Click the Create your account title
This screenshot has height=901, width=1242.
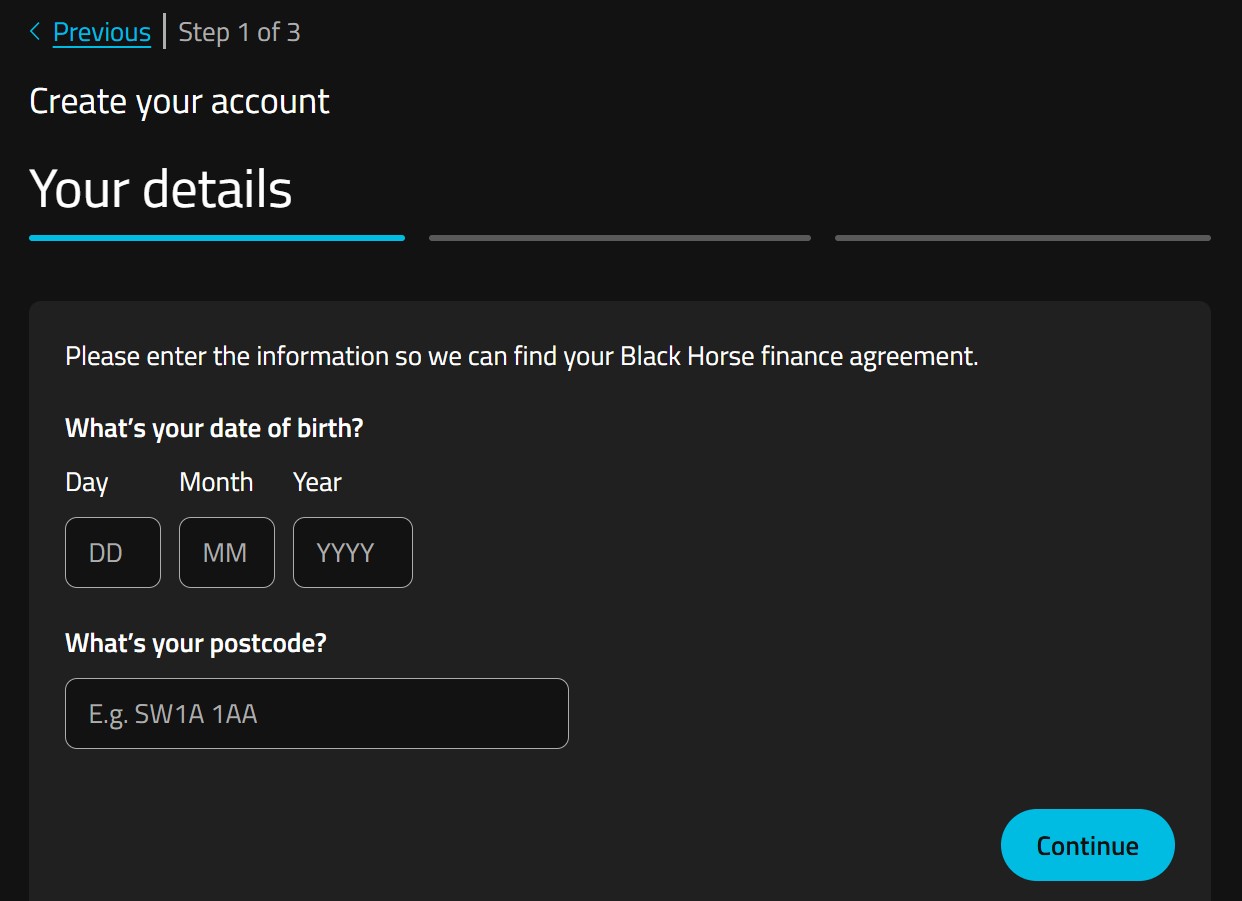point(179,102)
